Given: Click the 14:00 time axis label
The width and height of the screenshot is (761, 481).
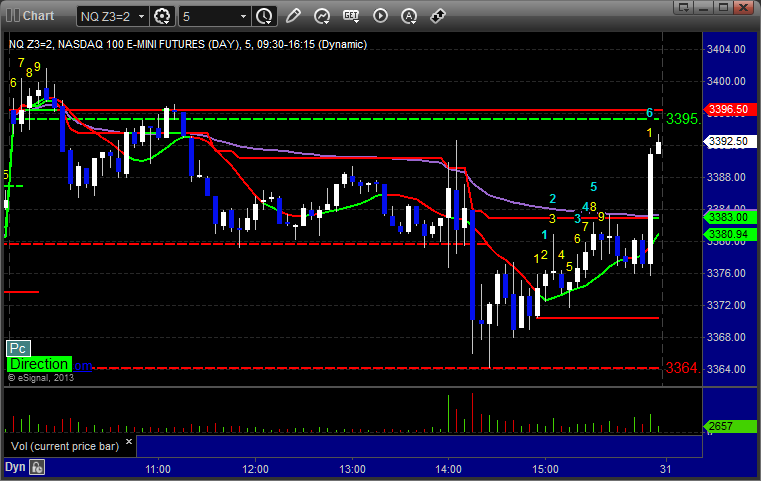Looking at the screenshot, I should point(448,469).
